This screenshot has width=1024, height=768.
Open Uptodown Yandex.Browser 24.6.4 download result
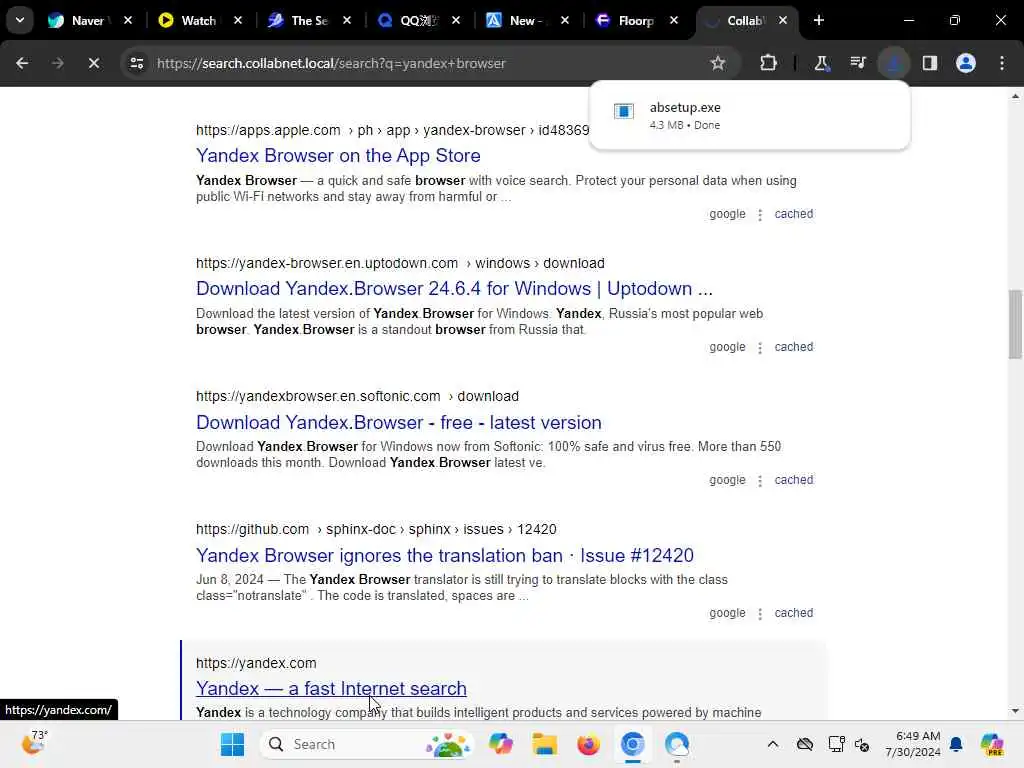(454, 289)
